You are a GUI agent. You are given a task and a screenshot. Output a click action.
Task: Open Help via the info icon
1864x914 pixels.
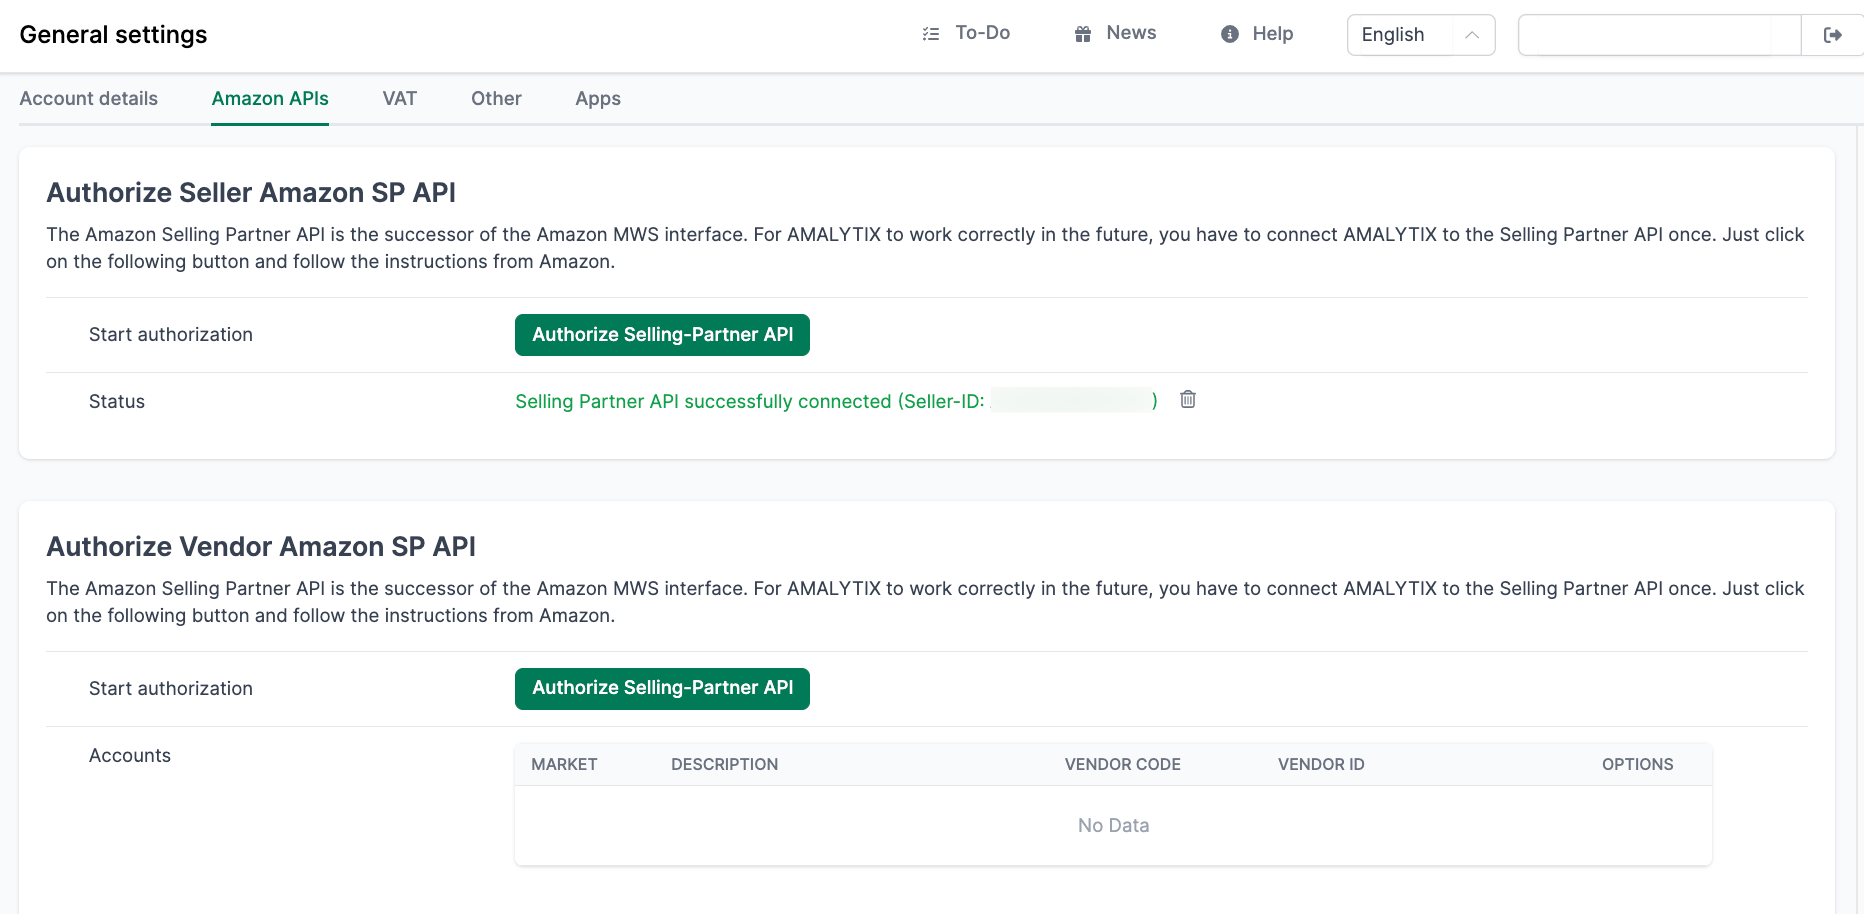[x=1229, y=33]
